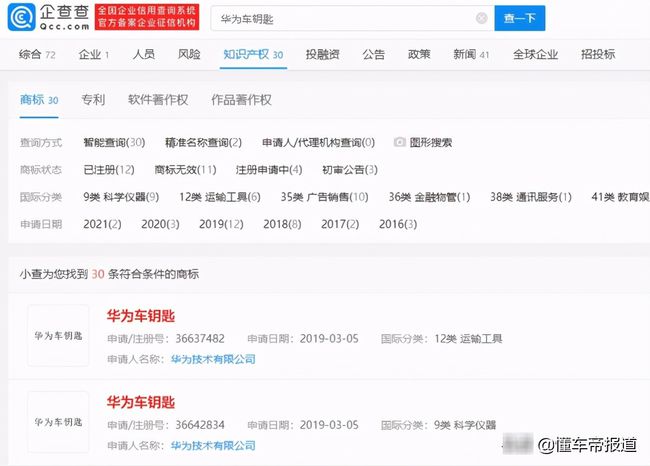Open the 企业 tab

pos(94,54)
